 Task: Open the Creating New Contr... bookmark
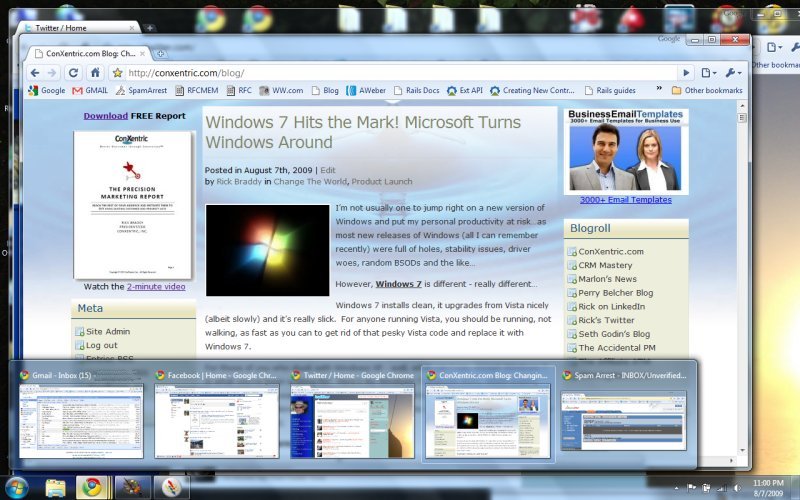coord(532,90)
